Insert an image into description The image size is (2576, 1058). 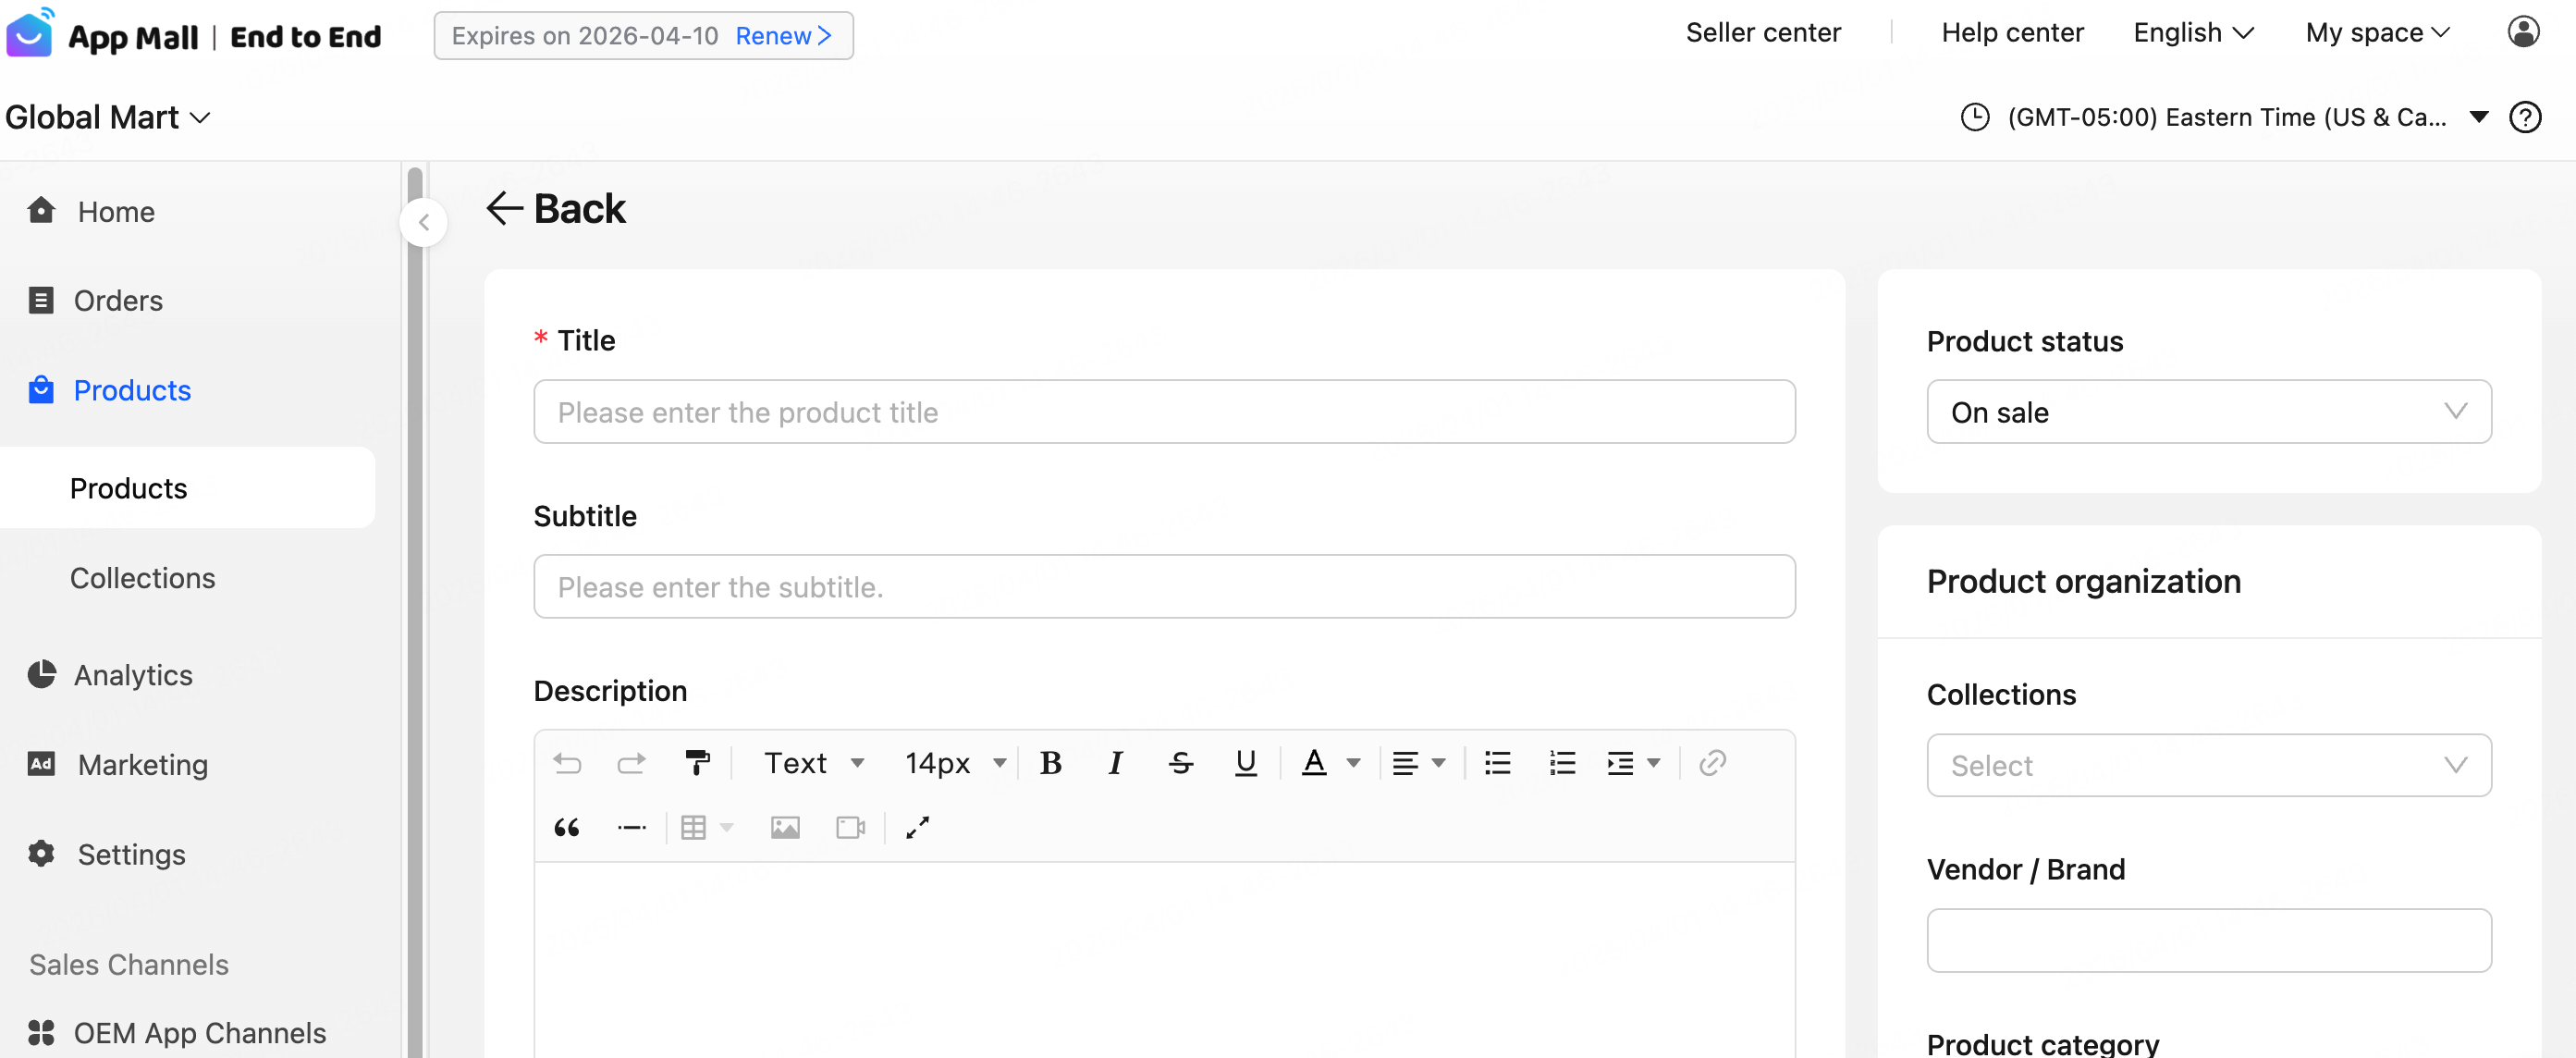[785, 827]
